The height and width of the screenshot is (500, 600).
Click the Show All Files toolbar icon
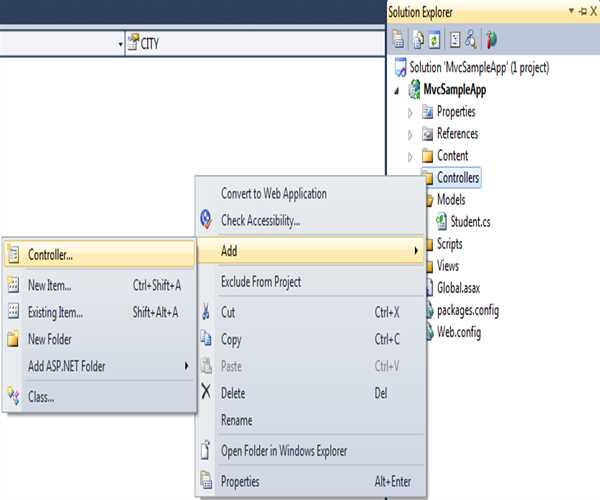[417, 41]
